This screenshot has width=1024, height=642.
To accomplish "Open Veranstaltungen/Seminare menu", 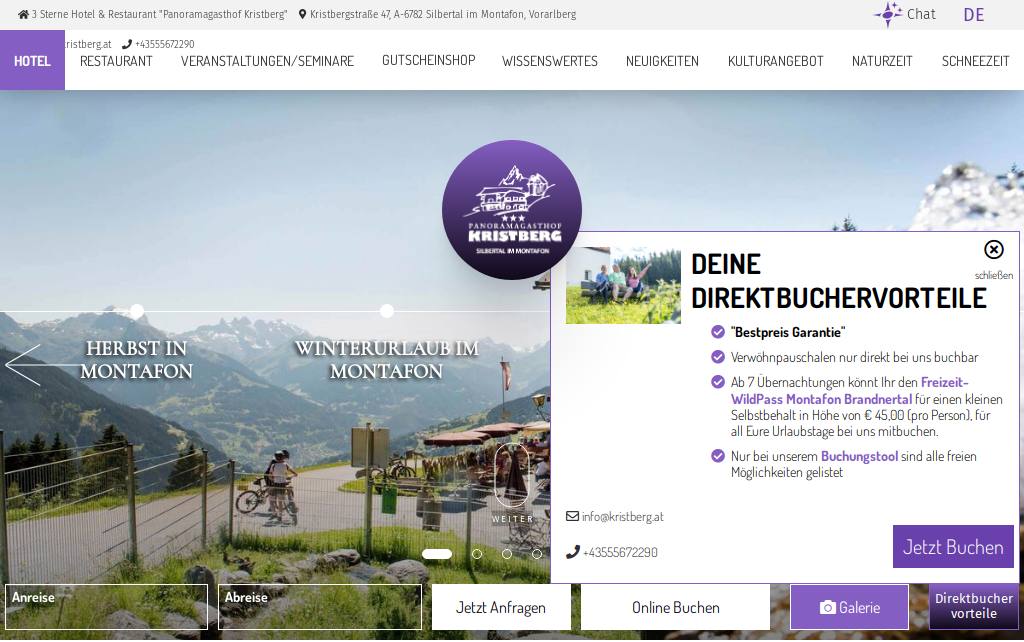I will tap(267, 61).
